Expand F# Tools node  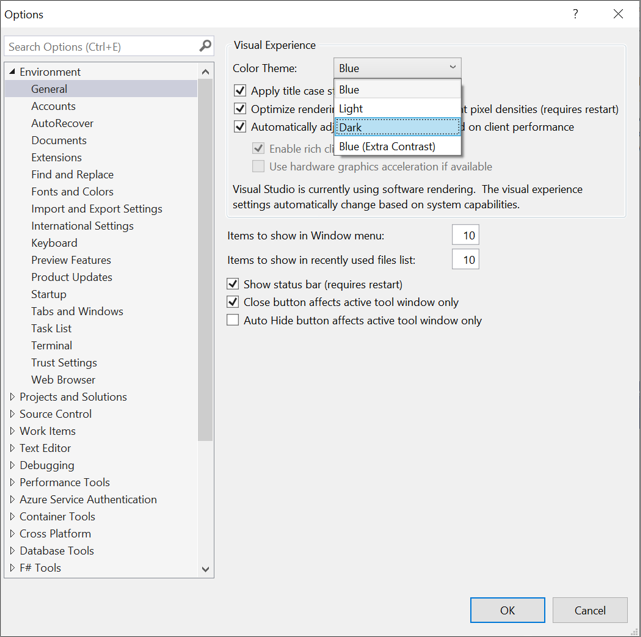(x=12, y=568)
